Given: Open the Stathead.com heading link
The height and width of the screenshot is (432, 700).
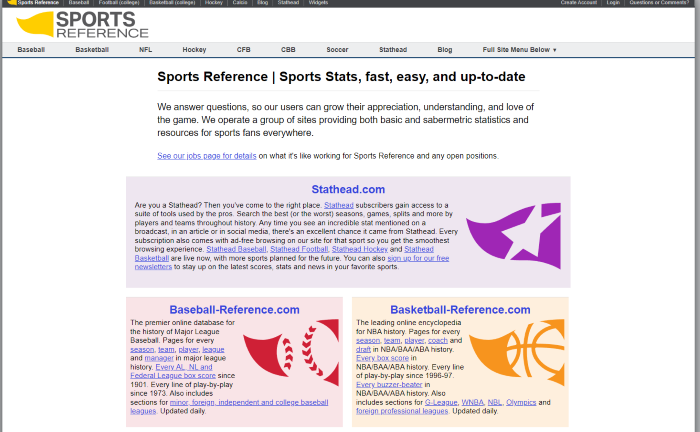Looking at the screenshot, I should click(x=348, y=189).
